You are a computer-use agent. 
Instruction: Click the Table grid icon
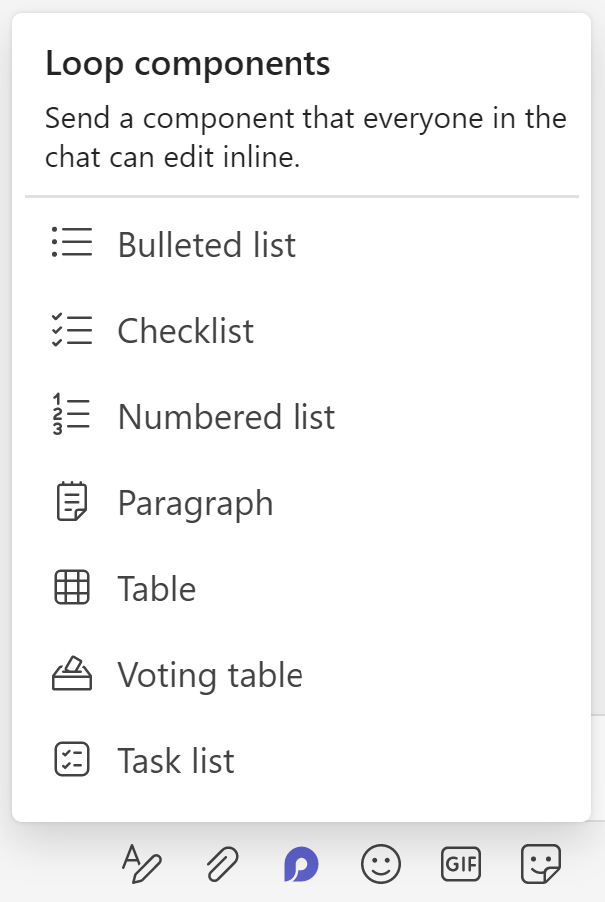(x=71, y=588)
